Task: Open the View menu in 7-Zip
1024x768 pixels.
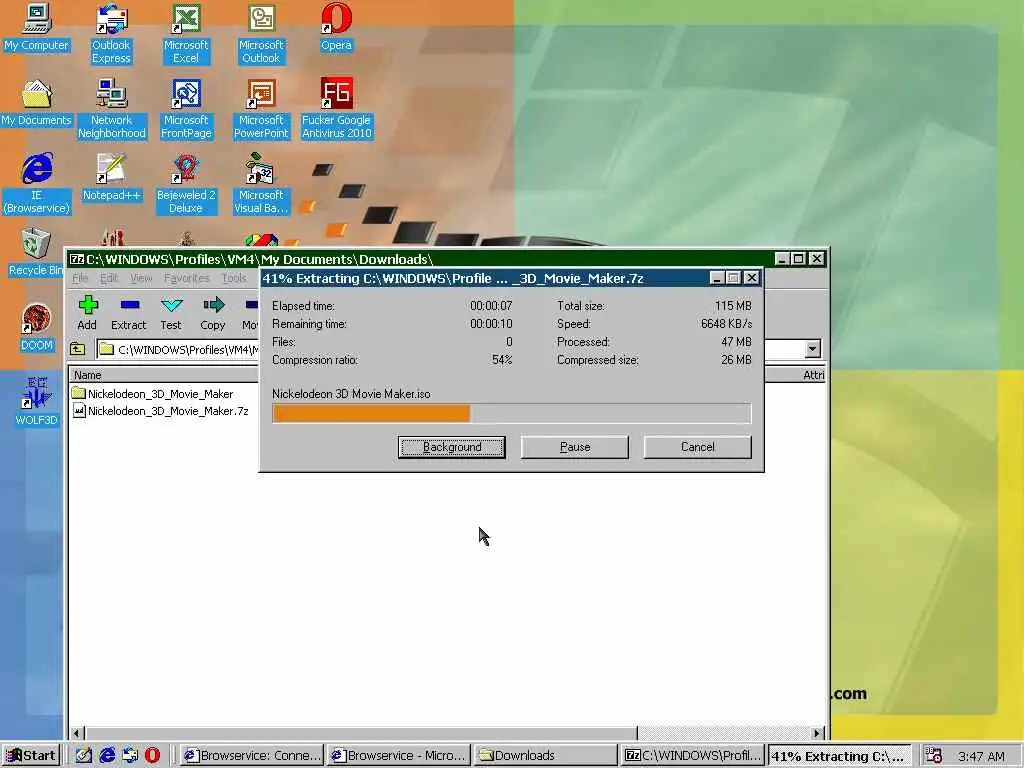Action: (141, 278)
